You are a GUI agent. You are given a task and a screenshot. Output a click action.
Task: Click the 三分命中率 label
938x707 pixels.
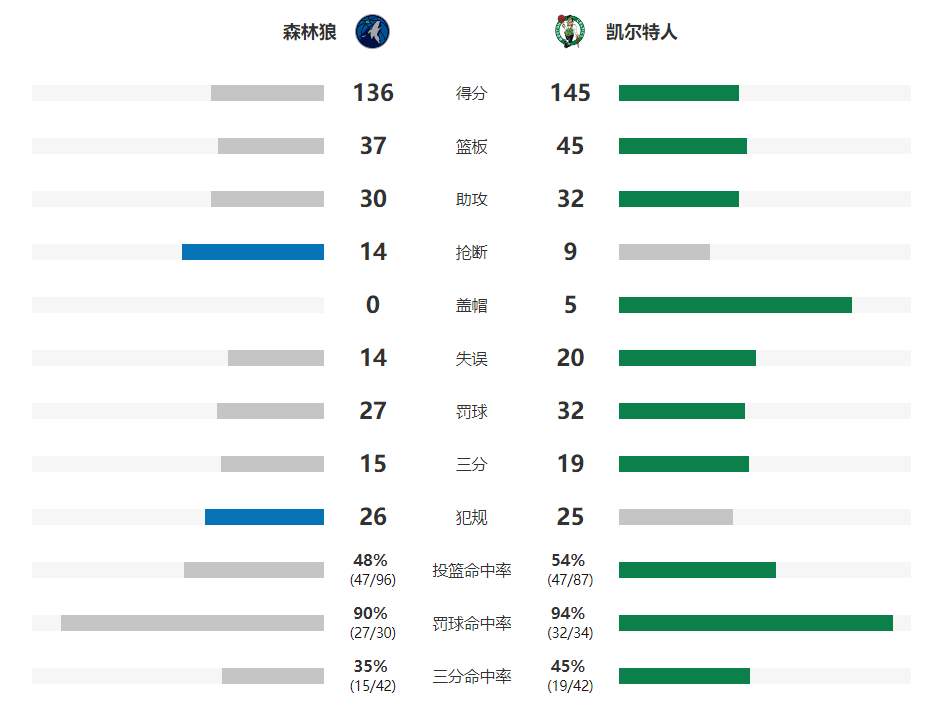[x=471, y=676]
